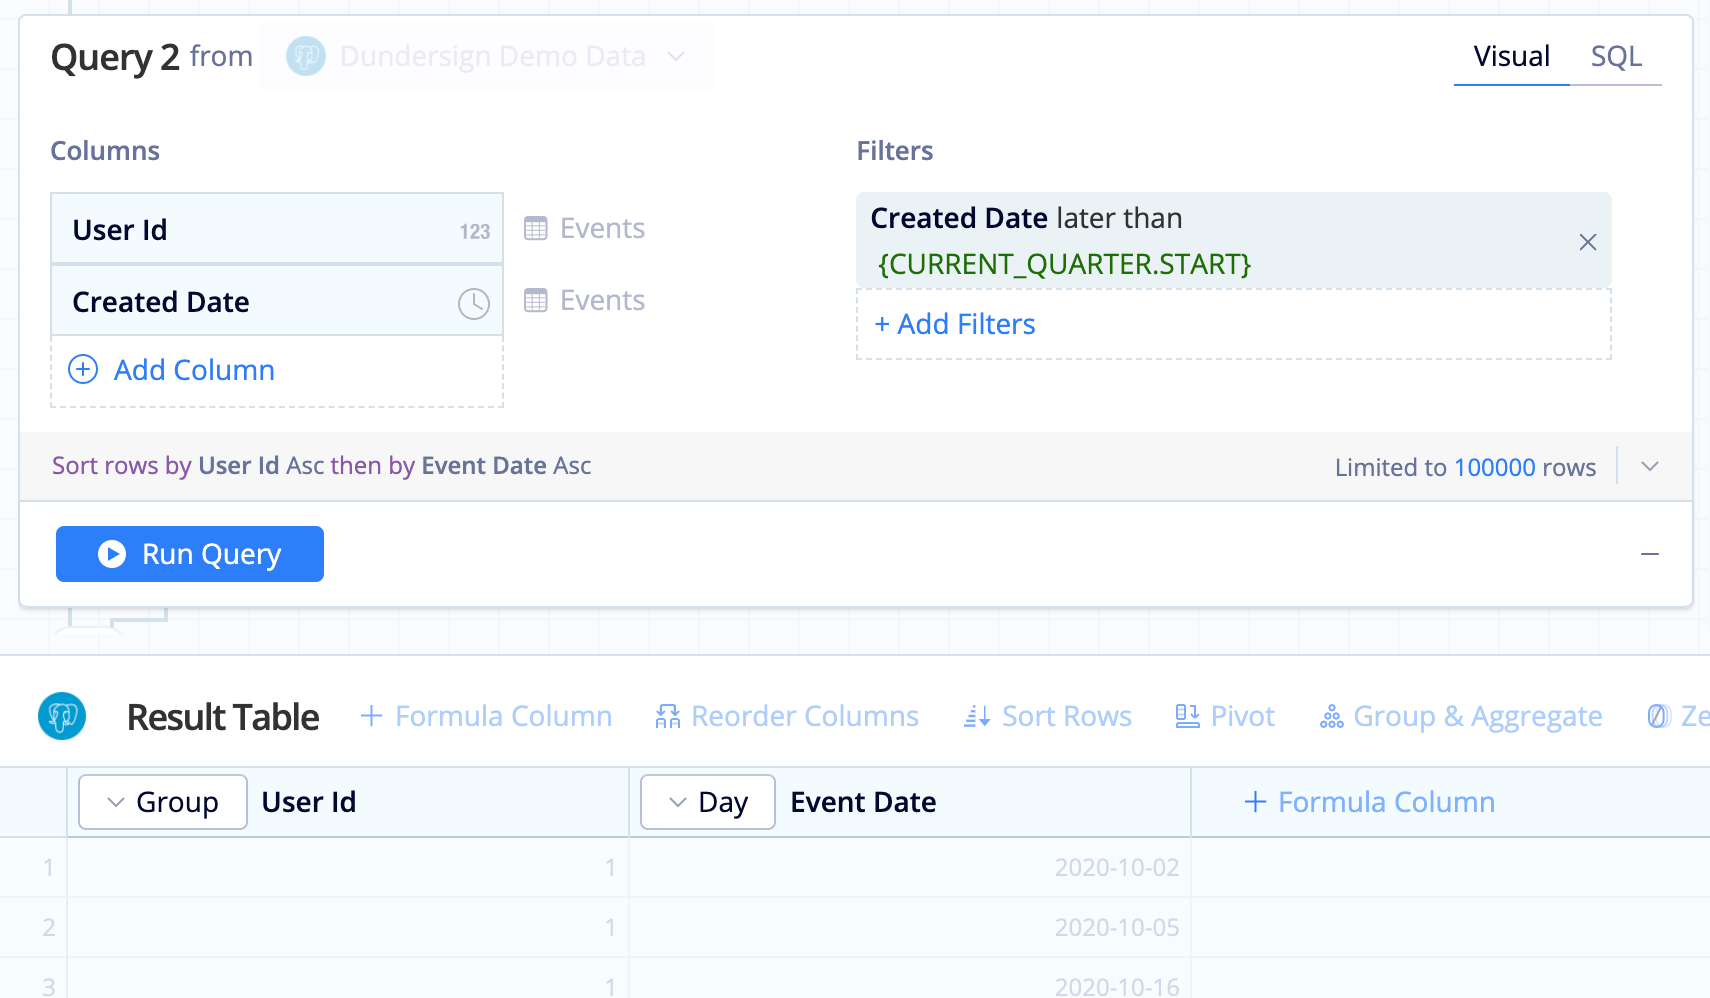Click the play icon inside Run Query

pos(112,554)
